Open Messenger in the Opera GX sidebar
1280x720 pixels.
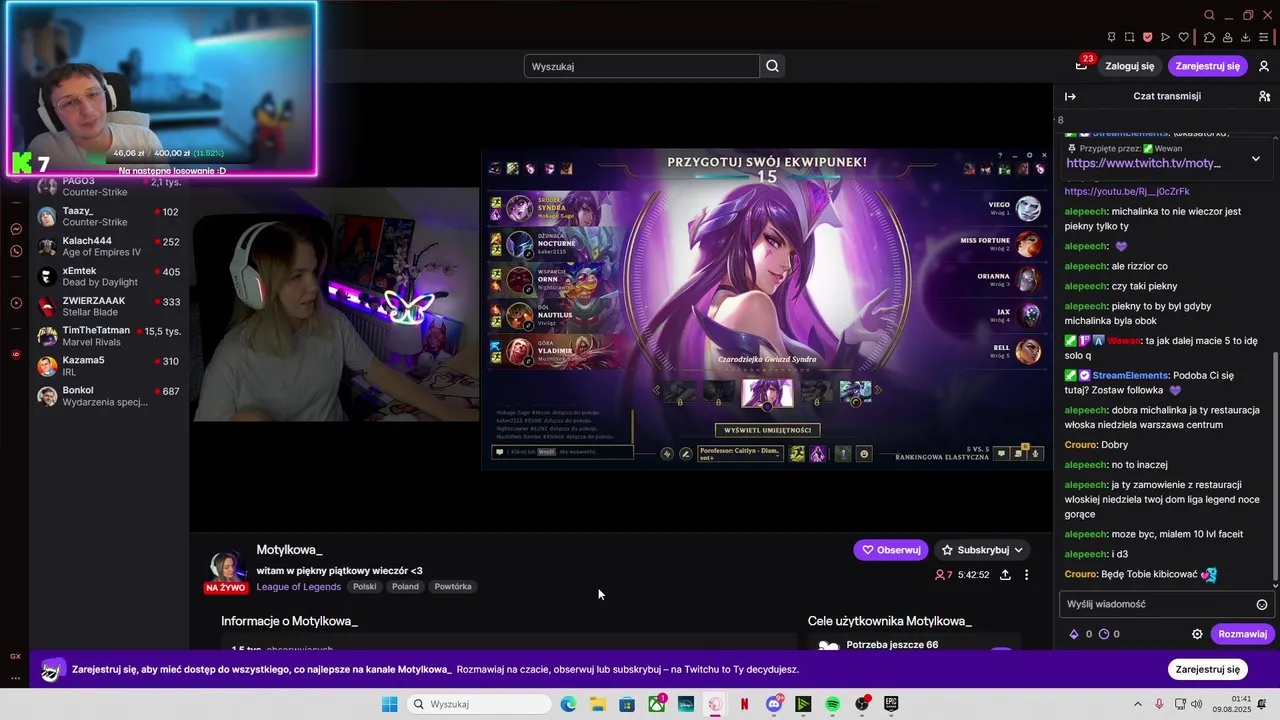16,229
